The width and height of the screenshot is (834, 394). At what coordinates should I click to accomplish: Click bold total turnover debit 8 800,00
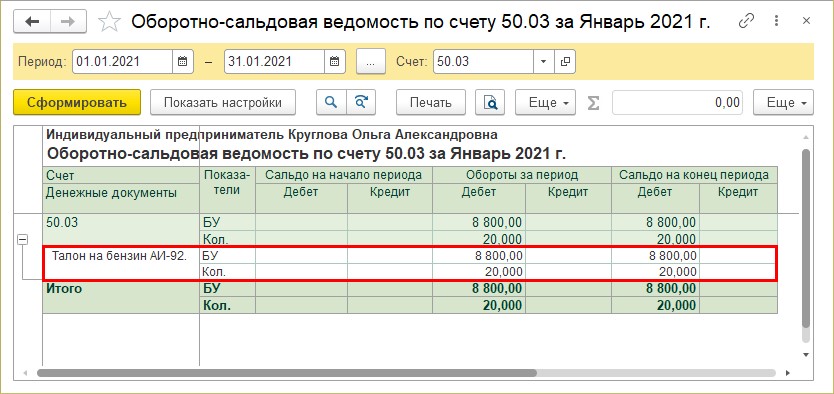tap(479, 289)
